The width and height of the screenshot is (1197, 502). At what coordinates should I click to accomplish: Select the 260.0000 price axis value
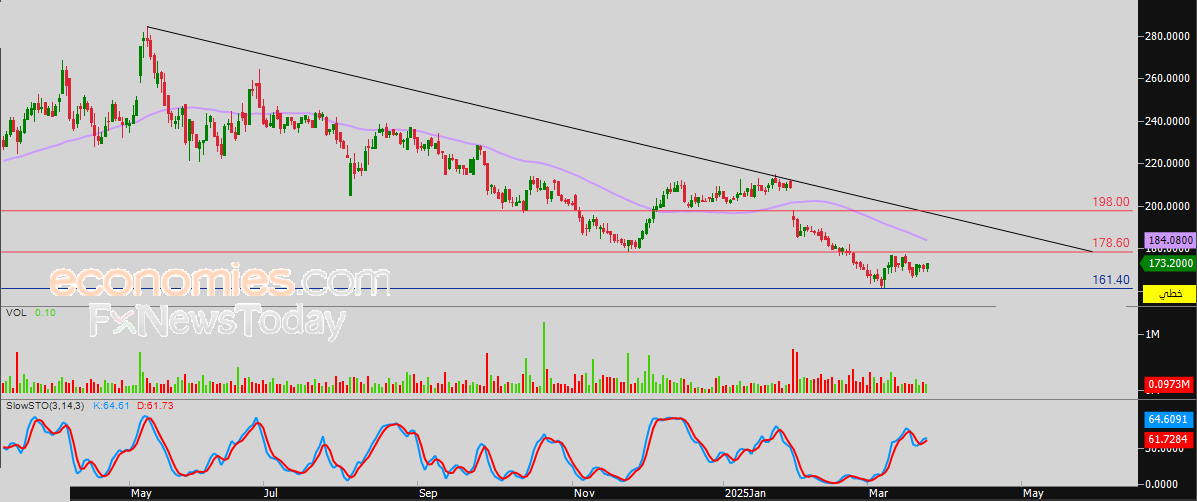(1166, 79)
